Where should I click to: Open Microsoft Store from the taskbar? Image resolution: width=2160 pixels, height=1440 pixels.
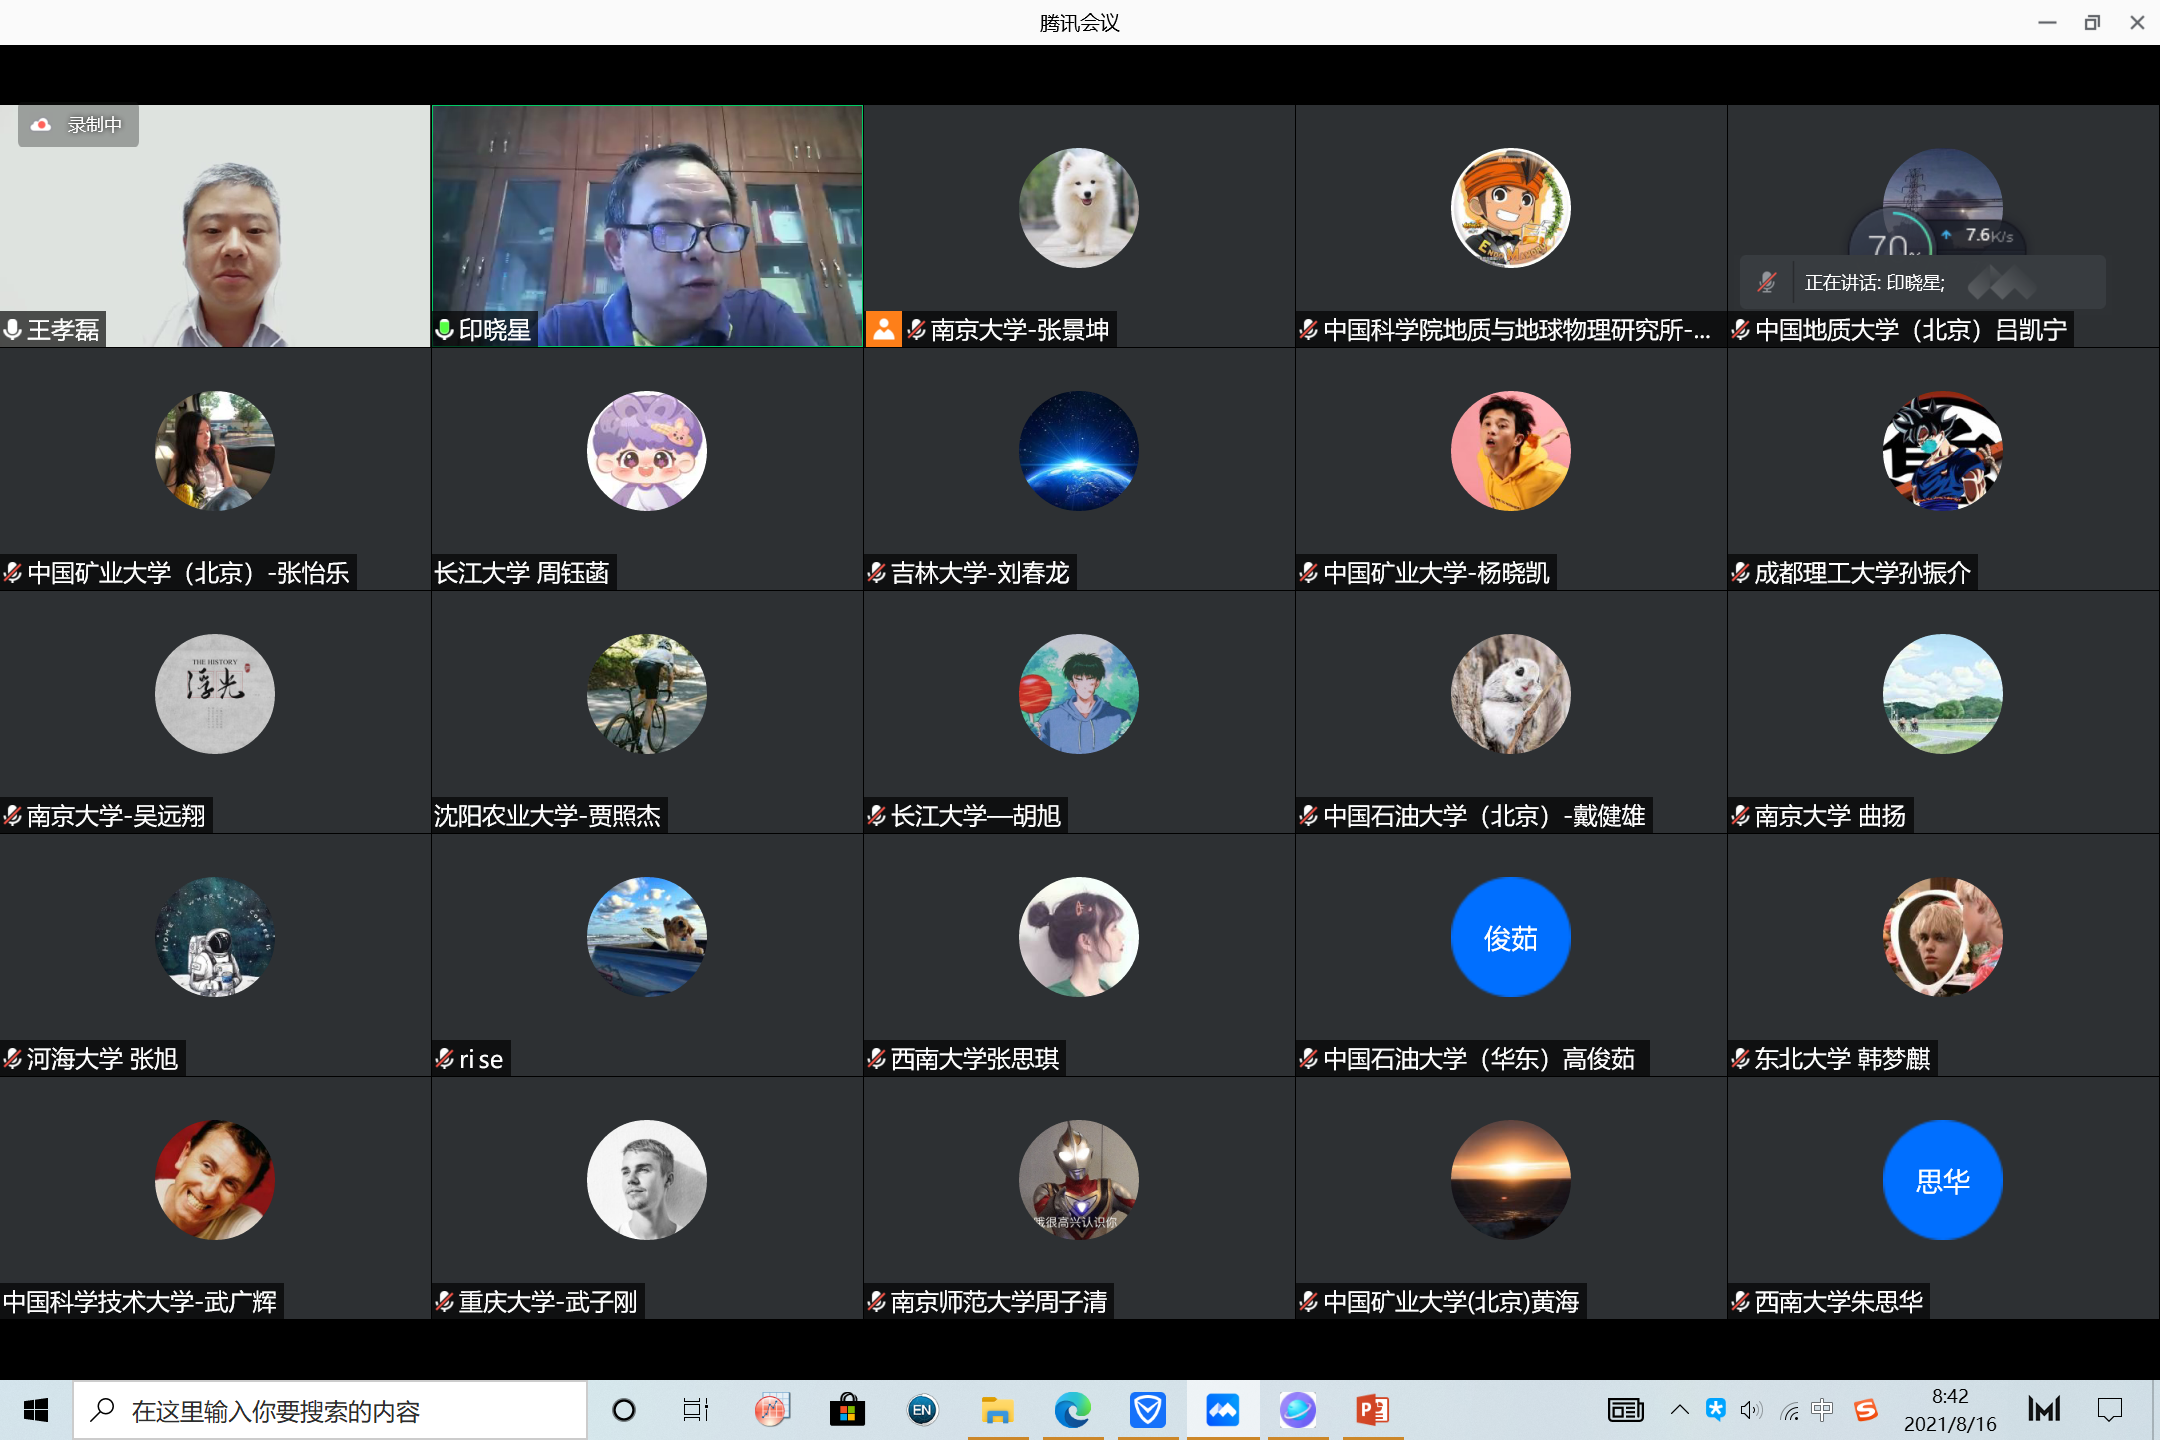click(847, 1411)
